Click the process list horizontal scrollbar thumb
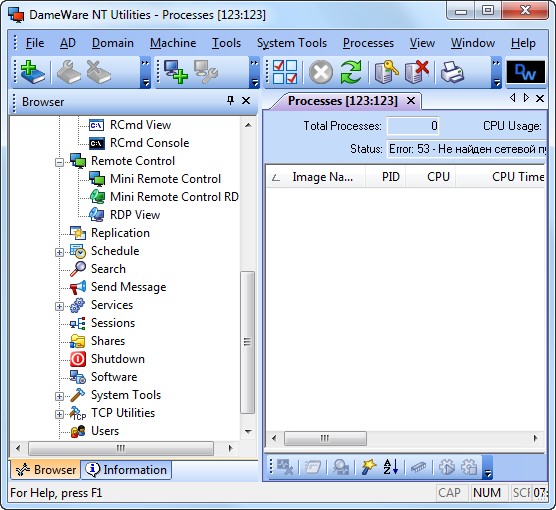Screen dimensions: 556x510 click(325, 438)
